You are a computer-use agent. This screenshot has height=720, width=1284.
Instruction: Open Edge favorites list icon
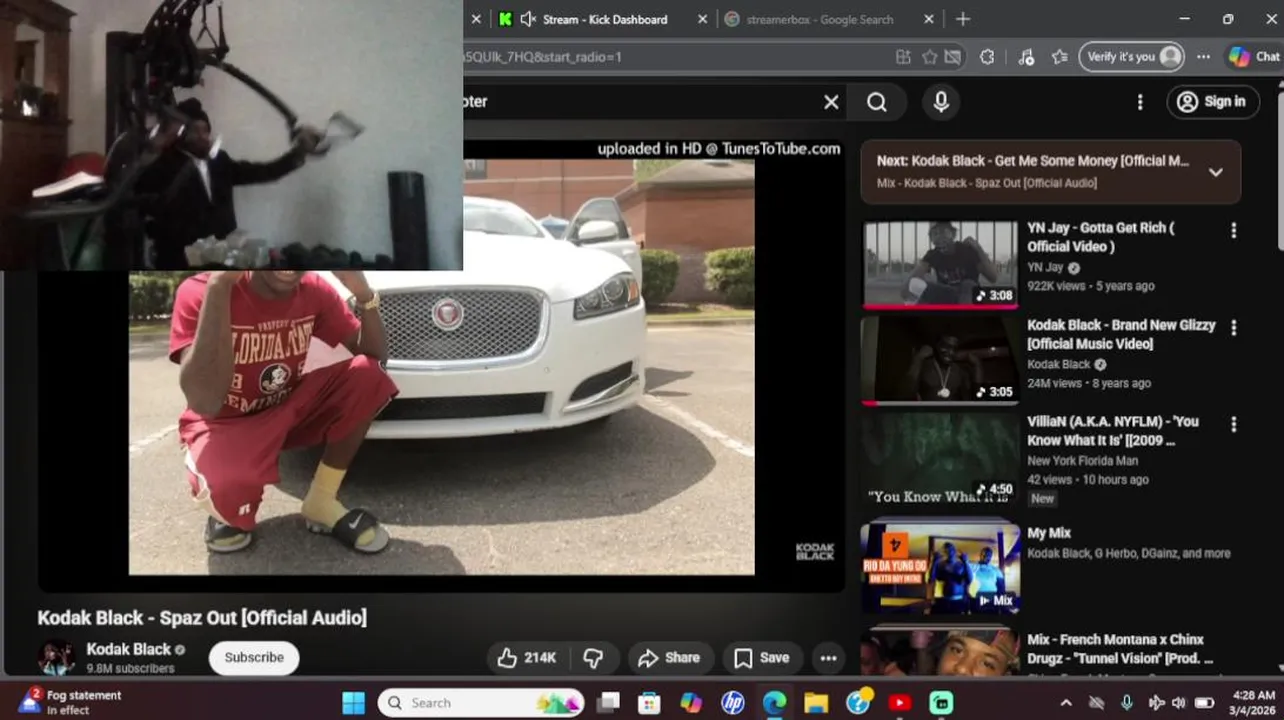1060,57
